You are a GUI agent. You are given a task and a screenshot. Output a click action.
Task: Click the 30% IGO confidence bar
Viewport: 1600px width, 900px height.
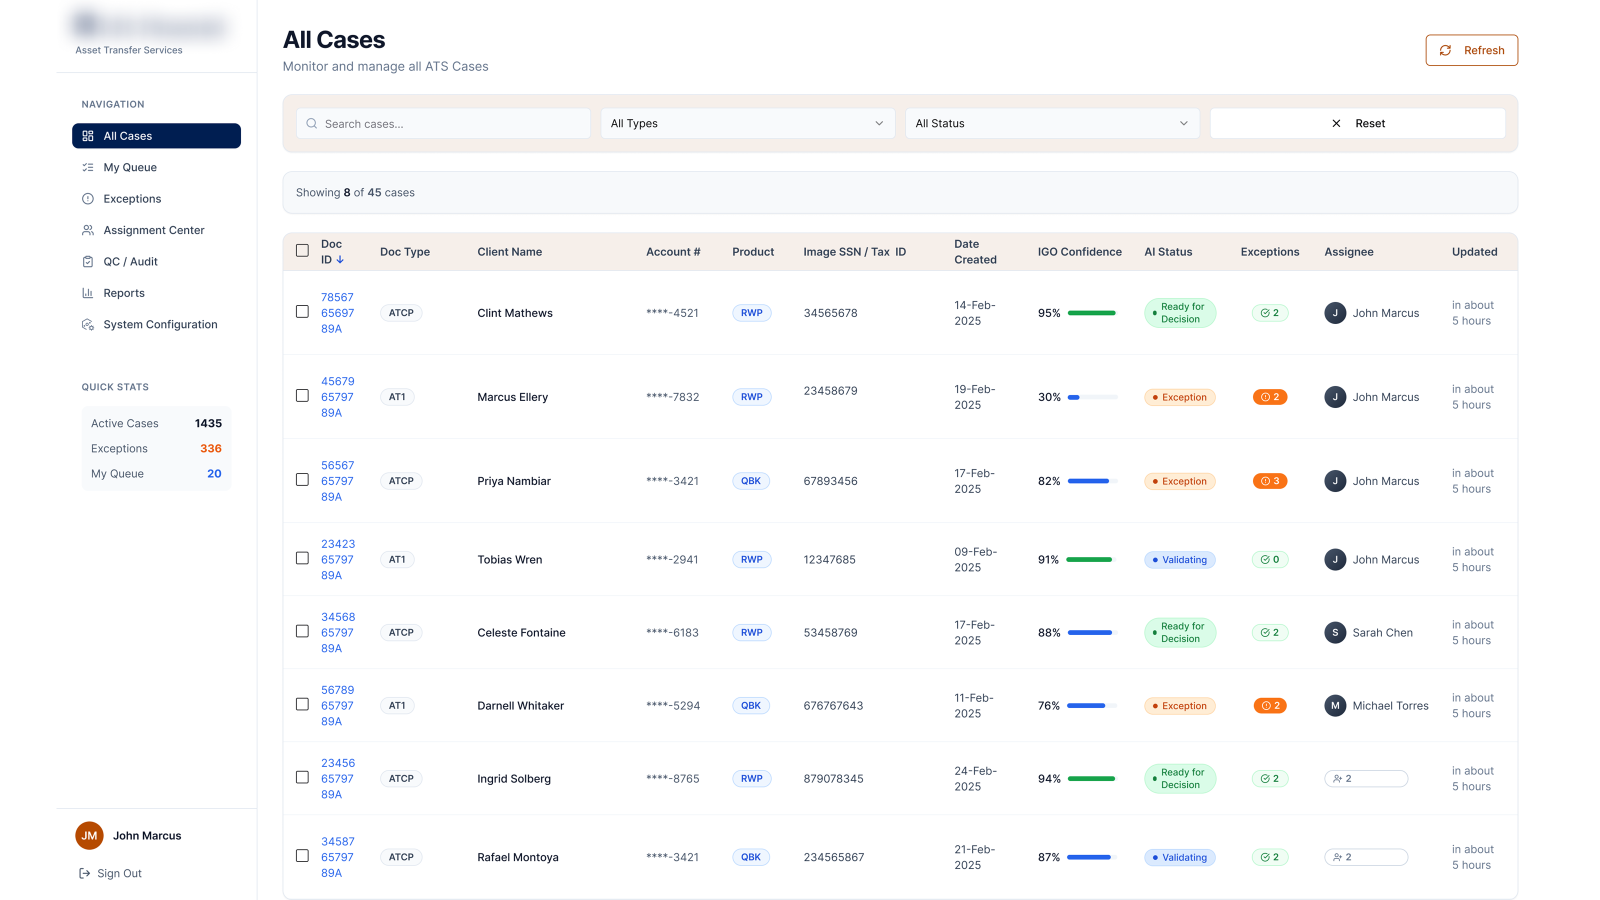click(x=1092, y=397)
